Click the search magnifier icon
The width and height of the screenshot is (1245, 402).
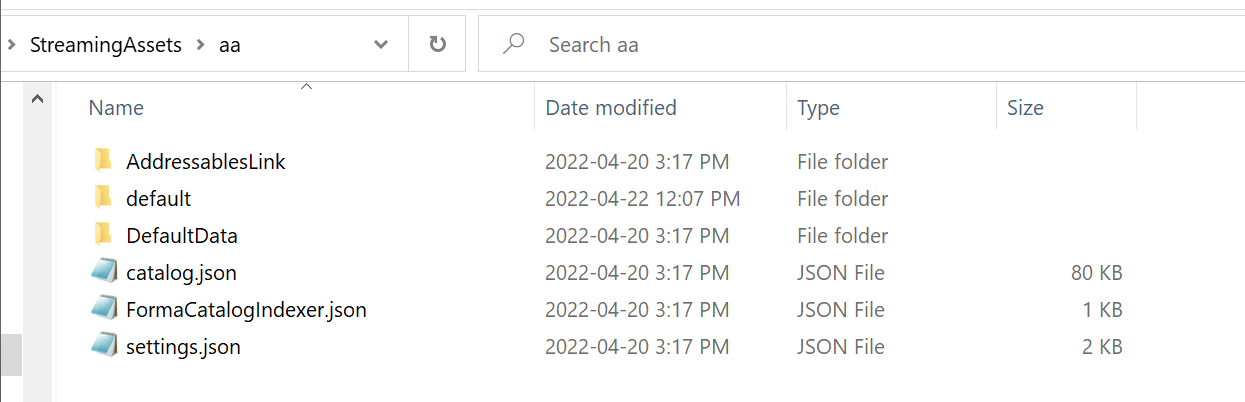click(514, 44)
